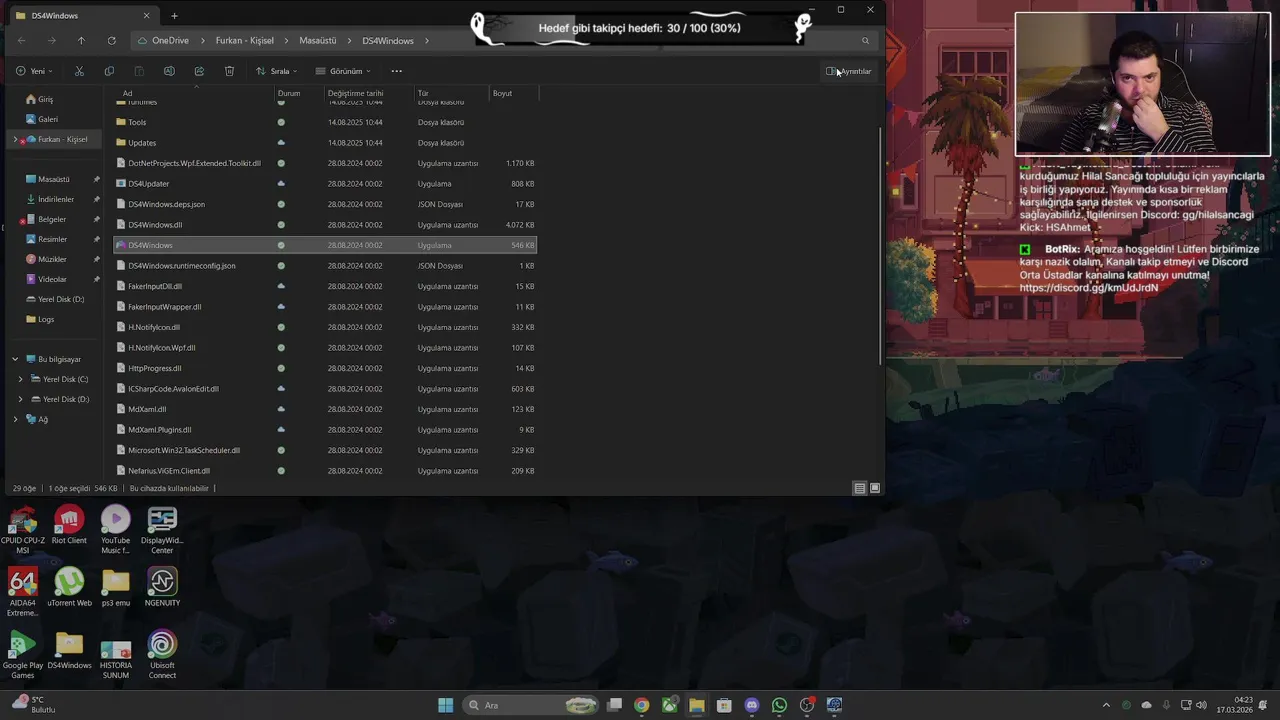Toggle the Ayrıntılar details pane
Screen dimensions: 1280x720
[849, 71]
